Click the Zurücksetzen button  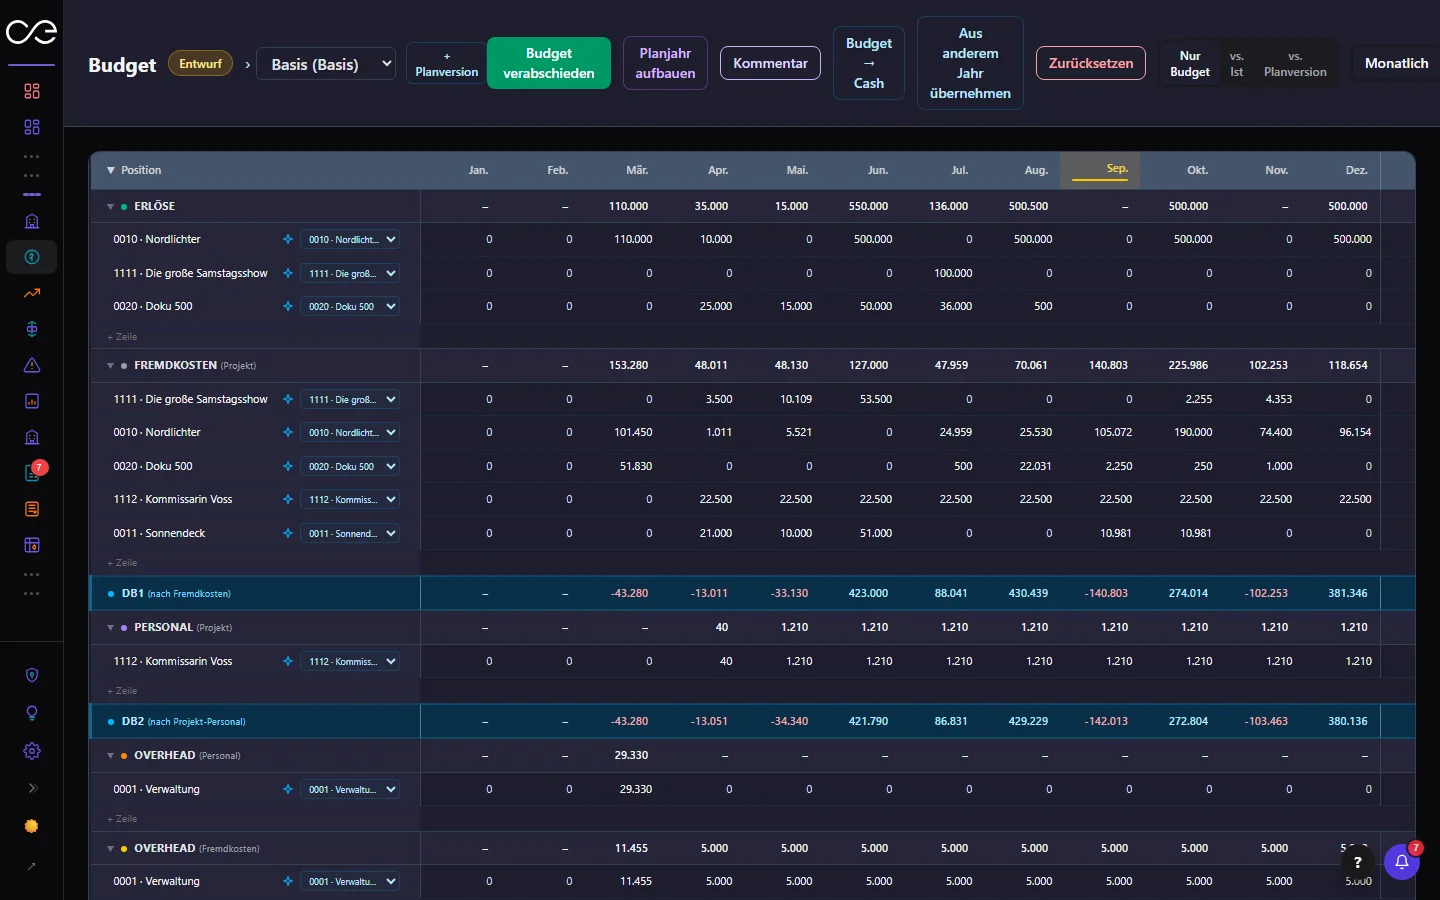1091,63
